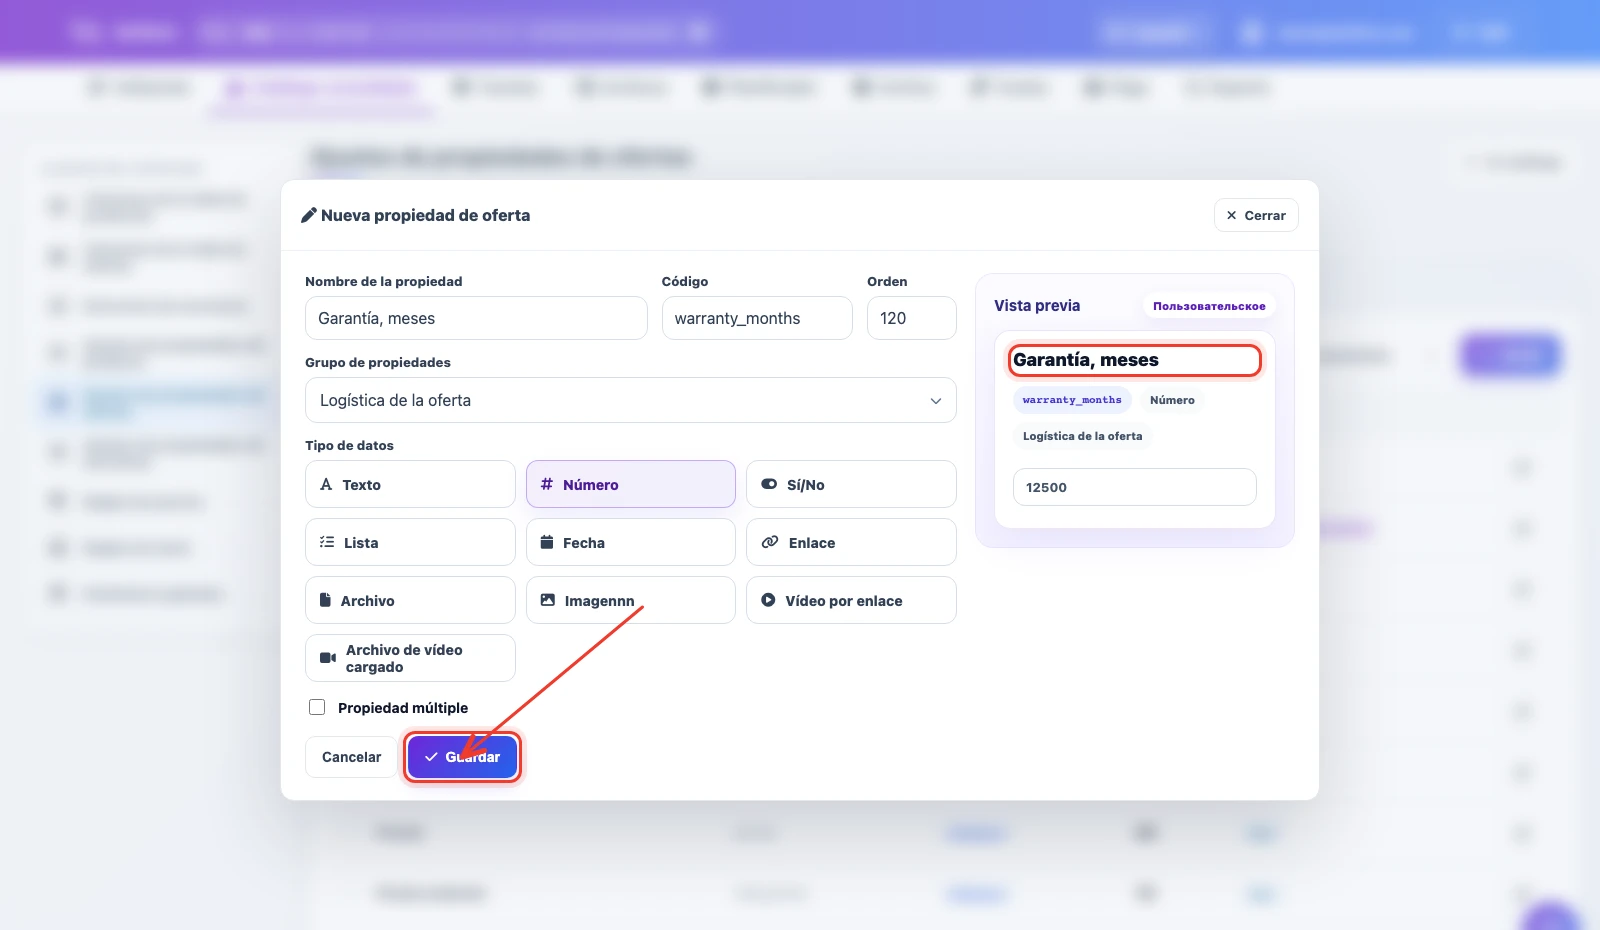
Task: Focus the Código field warranty_months
Action: [757, 318]
